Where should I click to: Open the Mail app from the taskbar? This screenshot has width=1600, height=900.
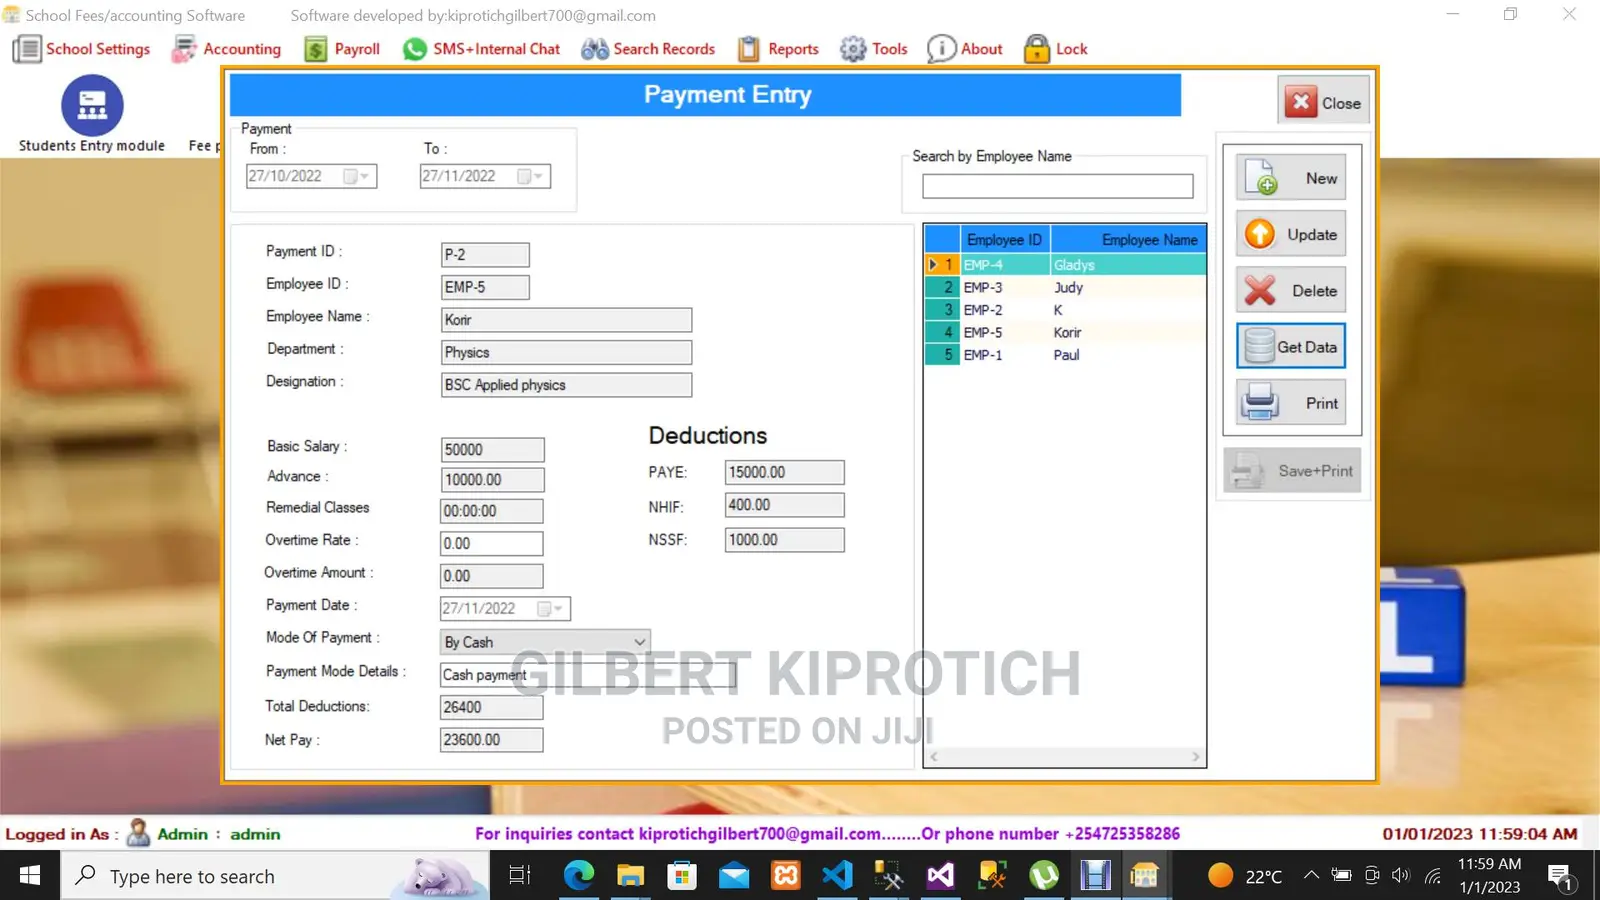click(x=734, y=876)
